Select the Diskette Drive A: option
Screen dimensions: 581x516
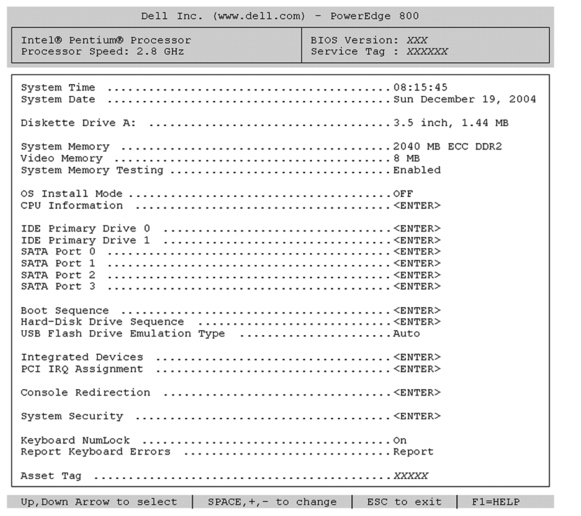pos(265,123)
